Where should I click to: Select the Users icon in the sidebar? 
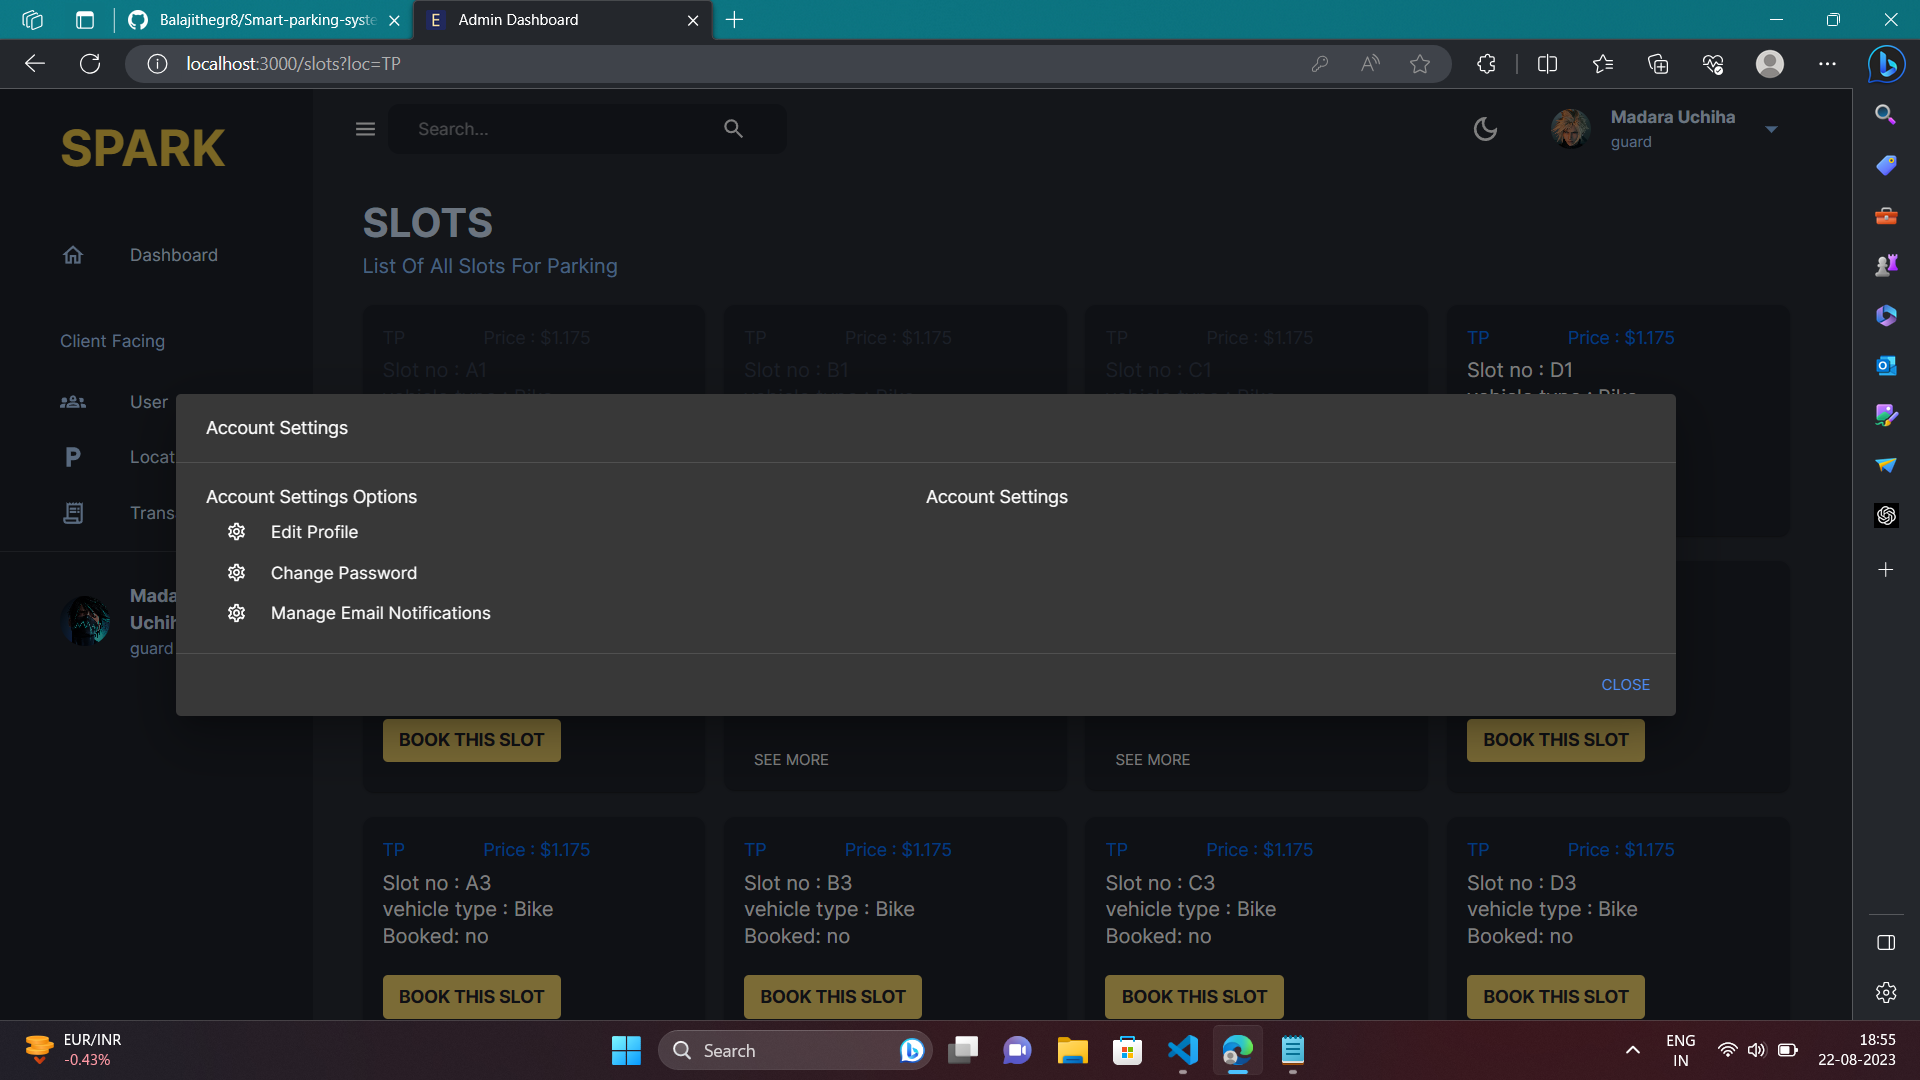click(72, 401)
